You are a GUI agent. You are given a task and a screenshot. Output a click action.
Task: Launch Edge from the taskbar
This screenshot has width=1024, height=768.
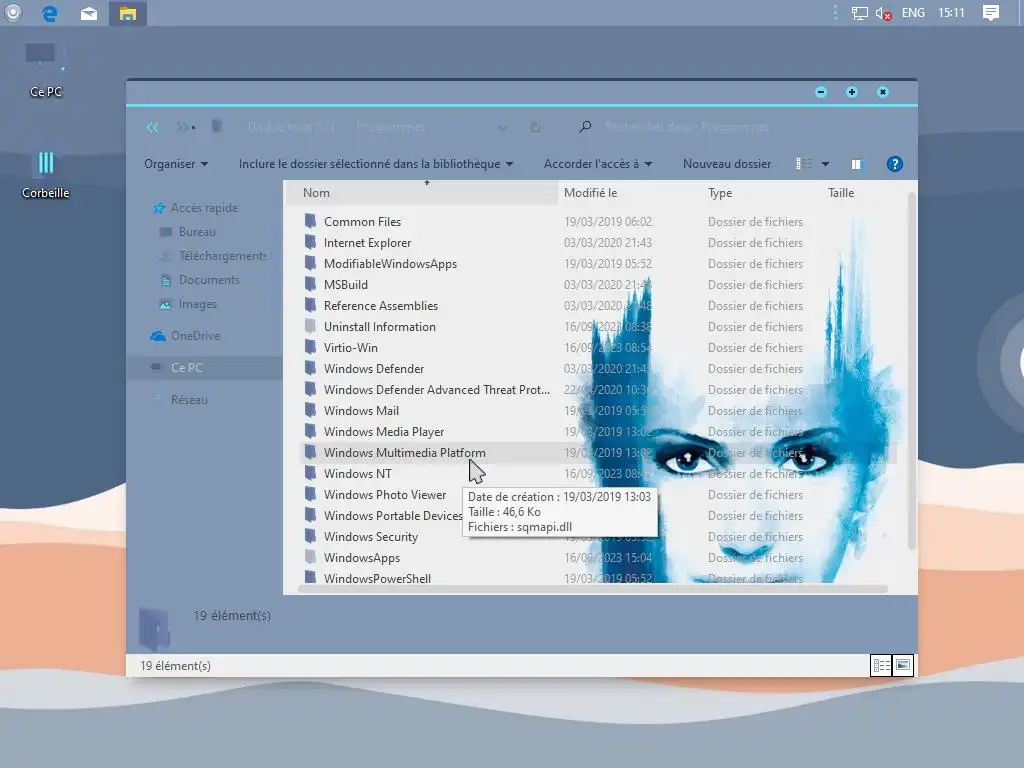[x=50, y=13]
